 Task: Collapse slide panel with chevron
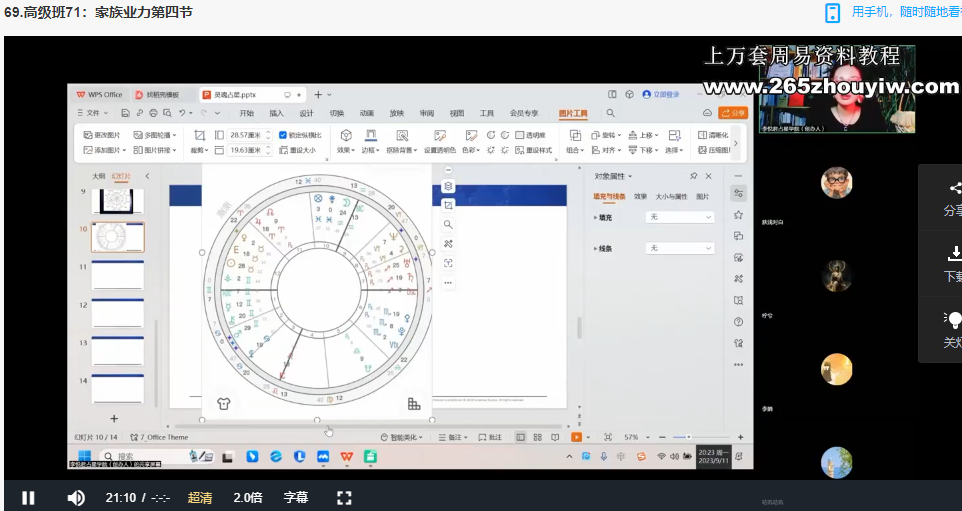(147, 176)
